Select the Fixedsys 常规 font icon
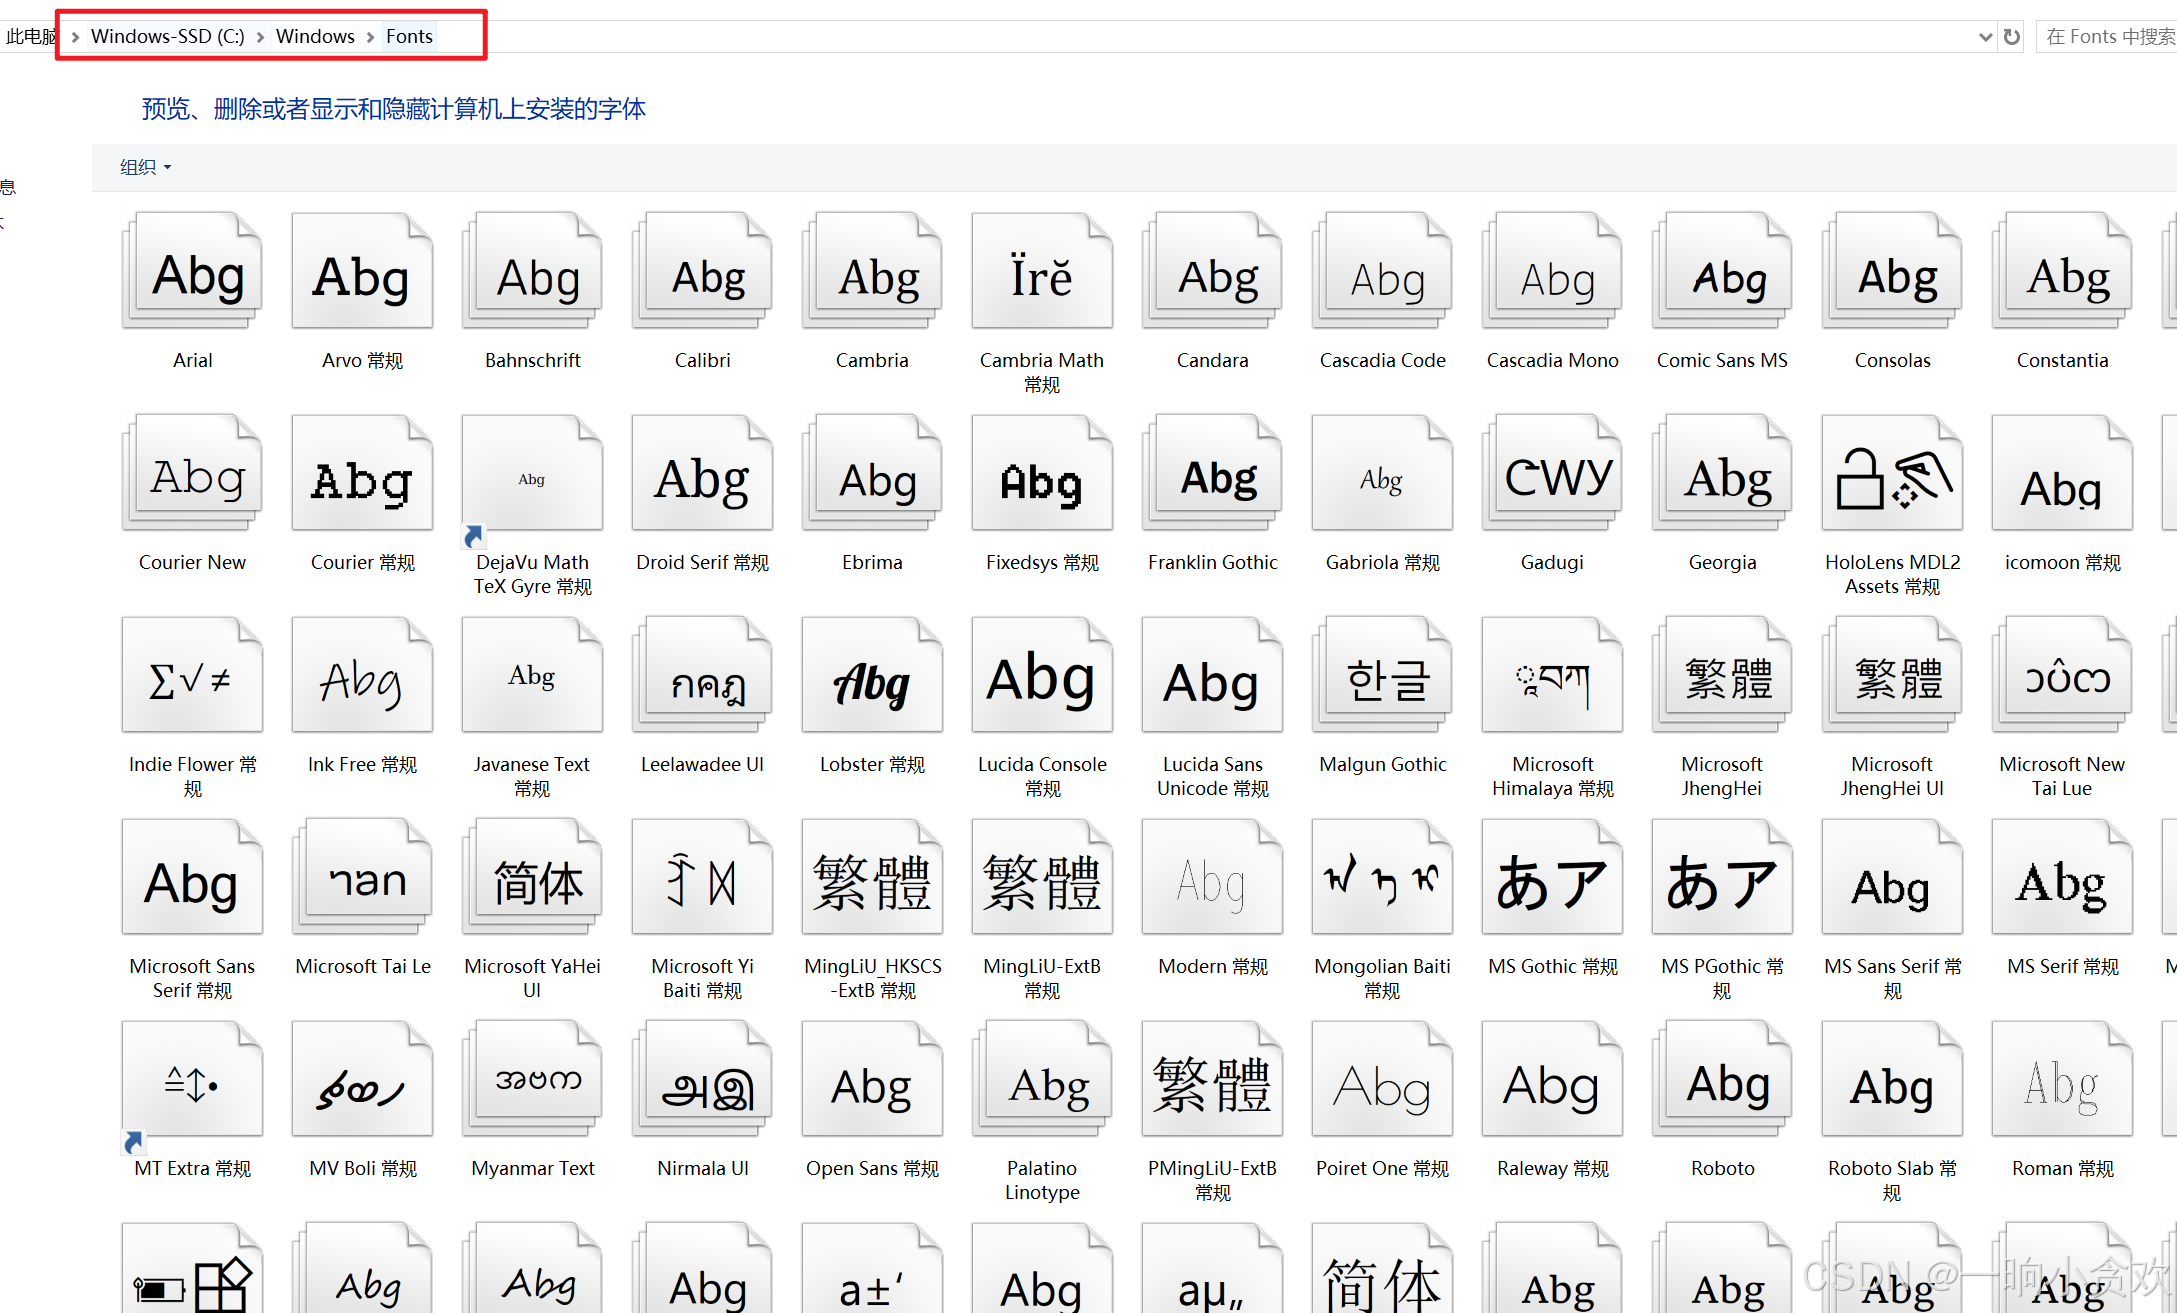 tap(1042, 472)
